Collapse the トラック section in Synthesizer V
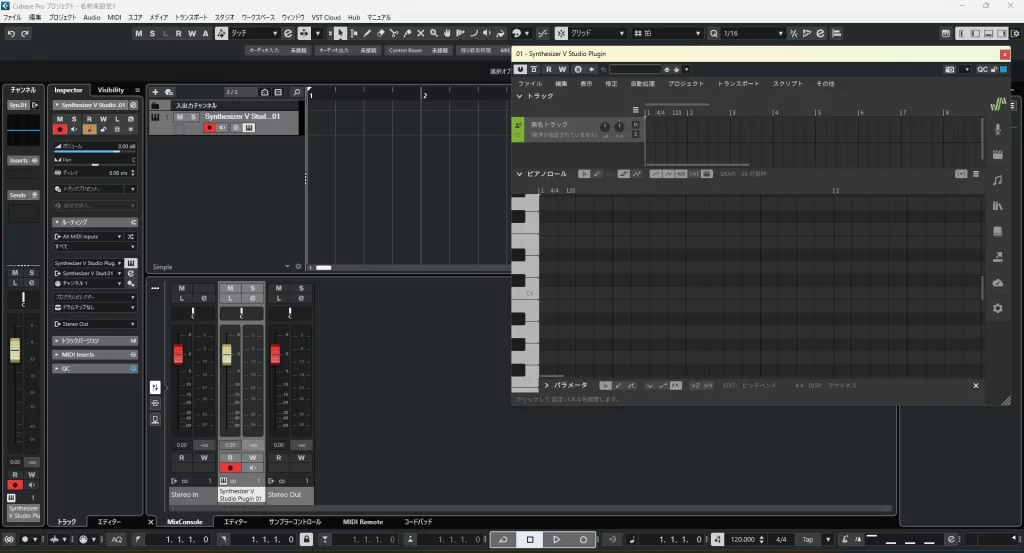1024x553 pixels. coord(520,96)
